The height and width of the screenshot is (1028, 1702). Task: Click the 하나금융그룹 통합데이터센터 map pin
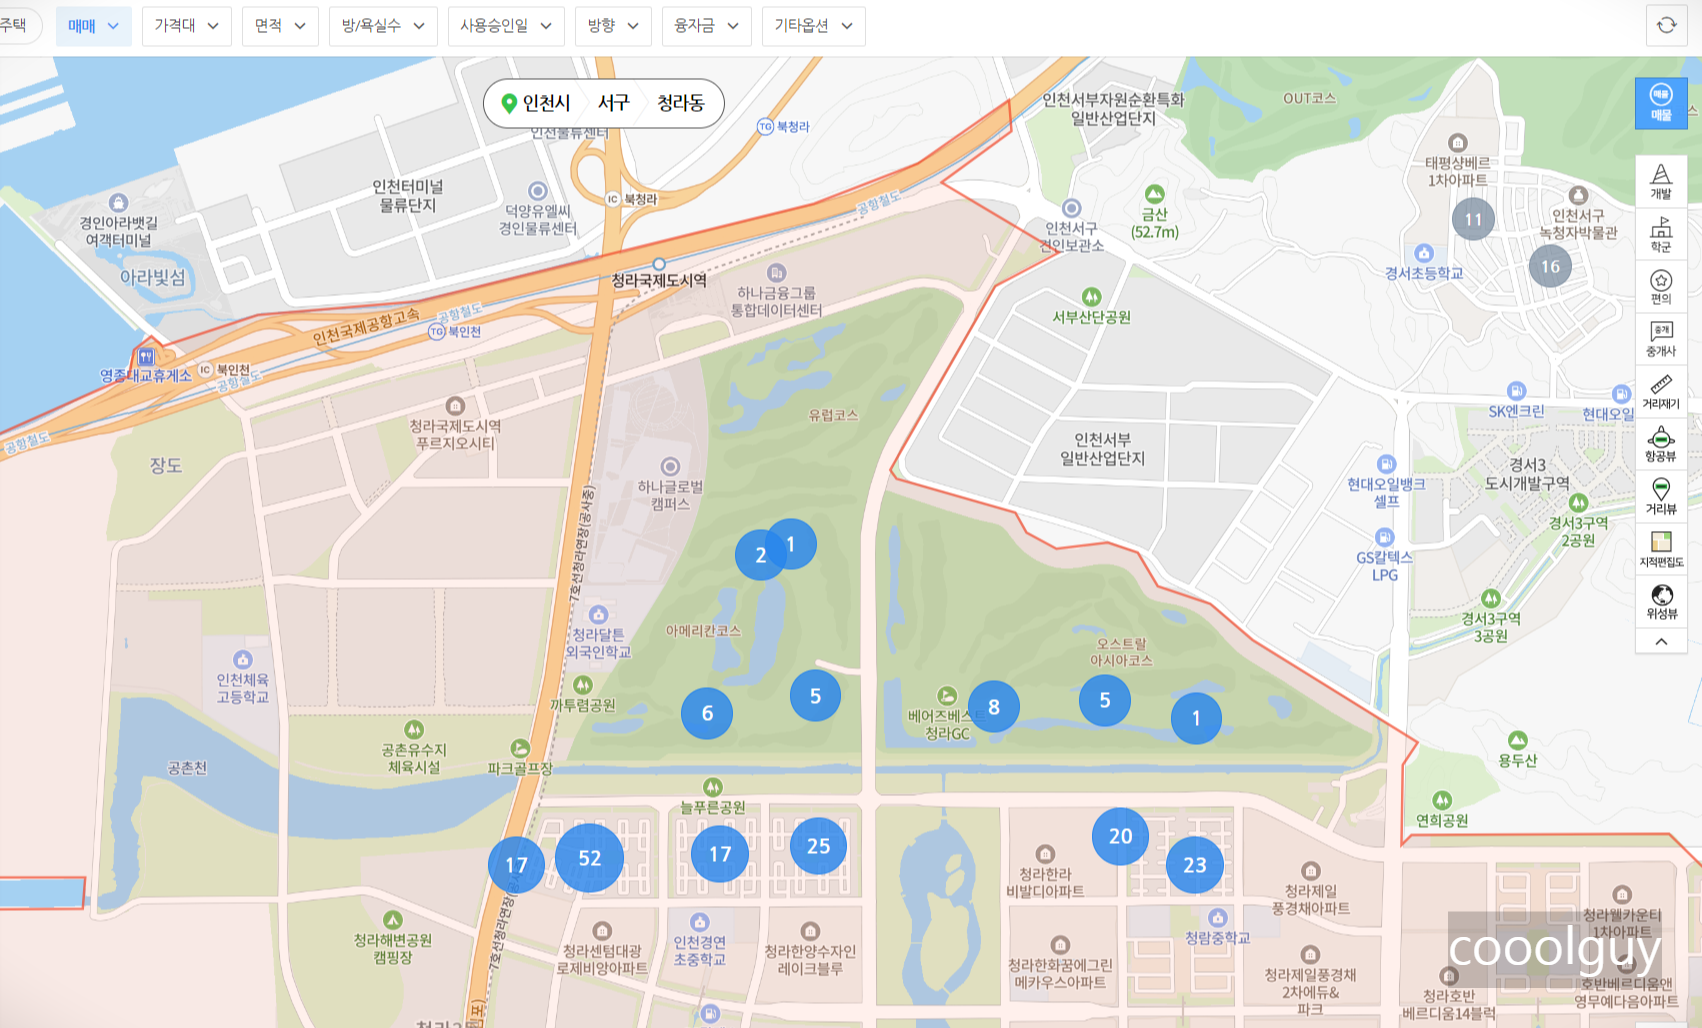pos(776,273)
